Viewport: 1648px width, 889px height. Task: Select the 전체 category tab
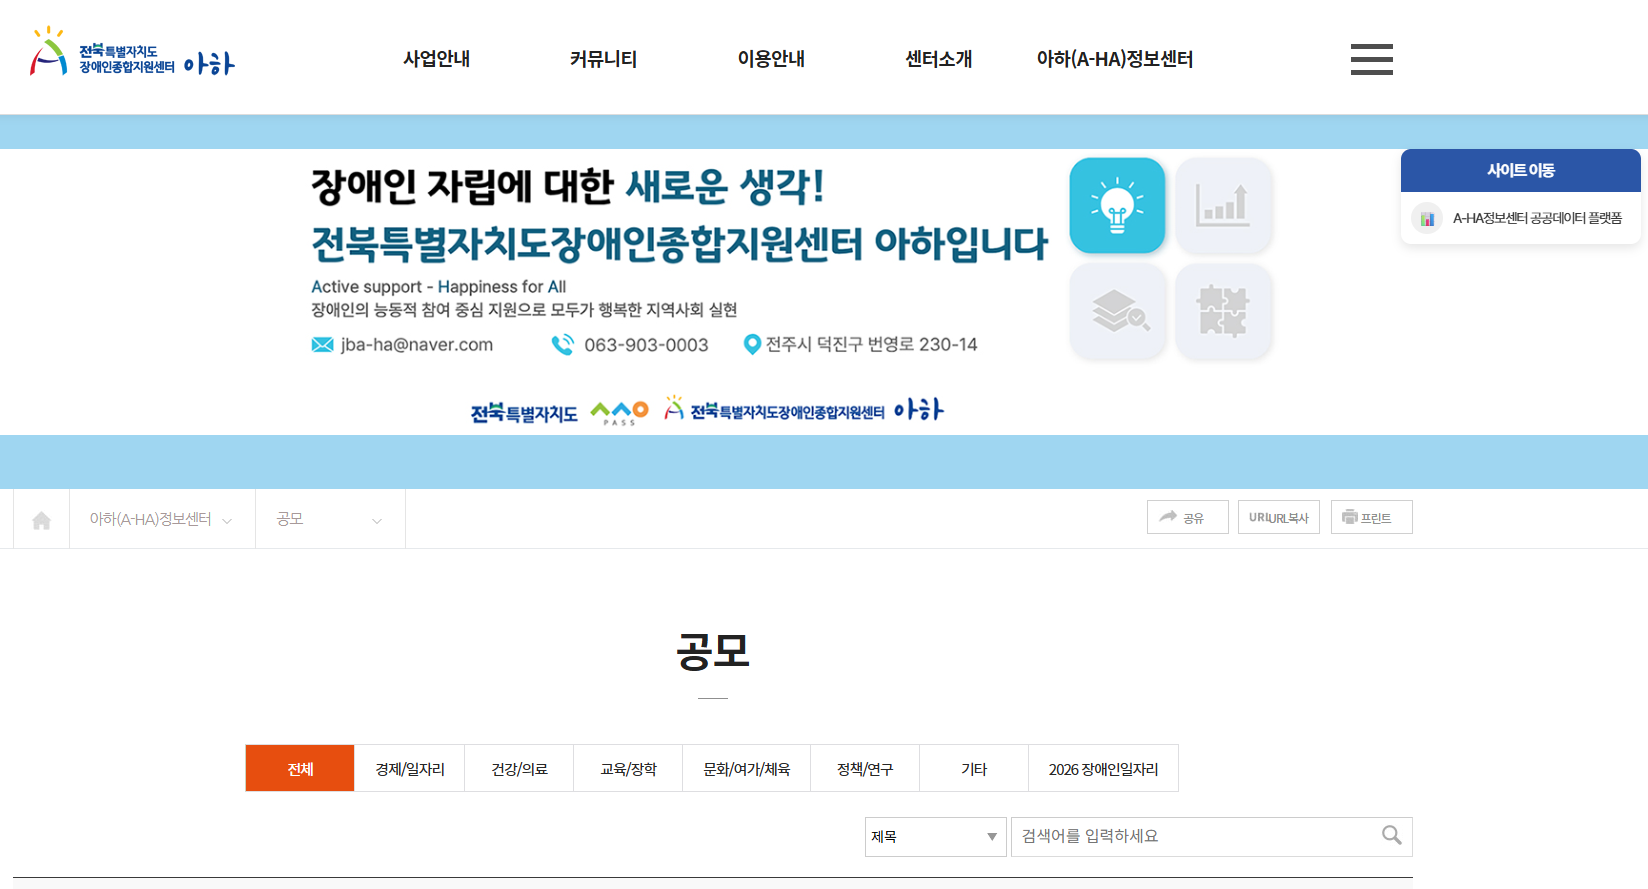pos(300,768)
